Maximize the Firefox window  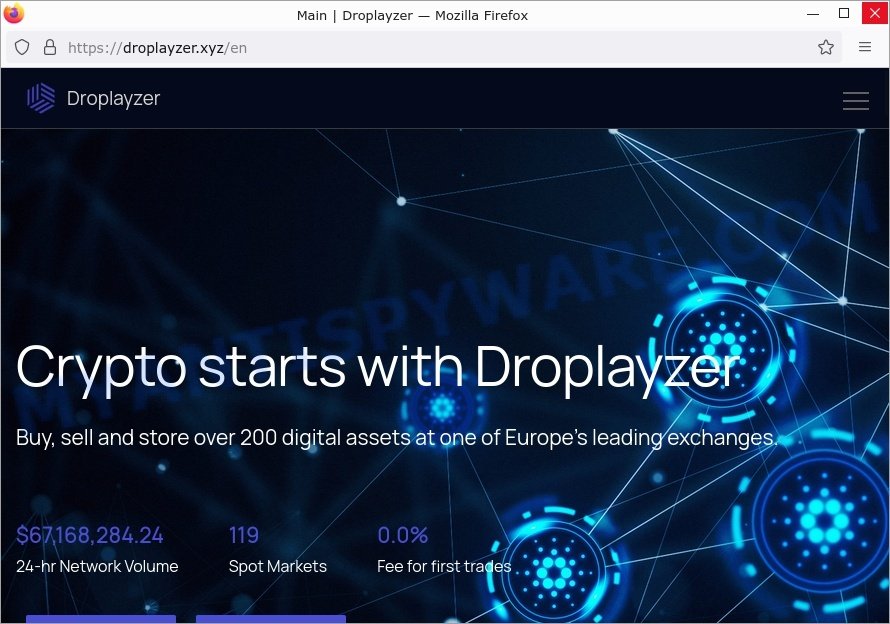pos(843,14)
